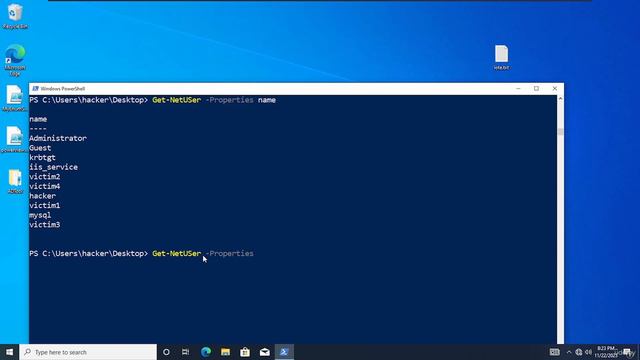The image size is (640, 360).
Task: Open the volume control tray icon
Action: pyautogui.click(x=588, y=352)
